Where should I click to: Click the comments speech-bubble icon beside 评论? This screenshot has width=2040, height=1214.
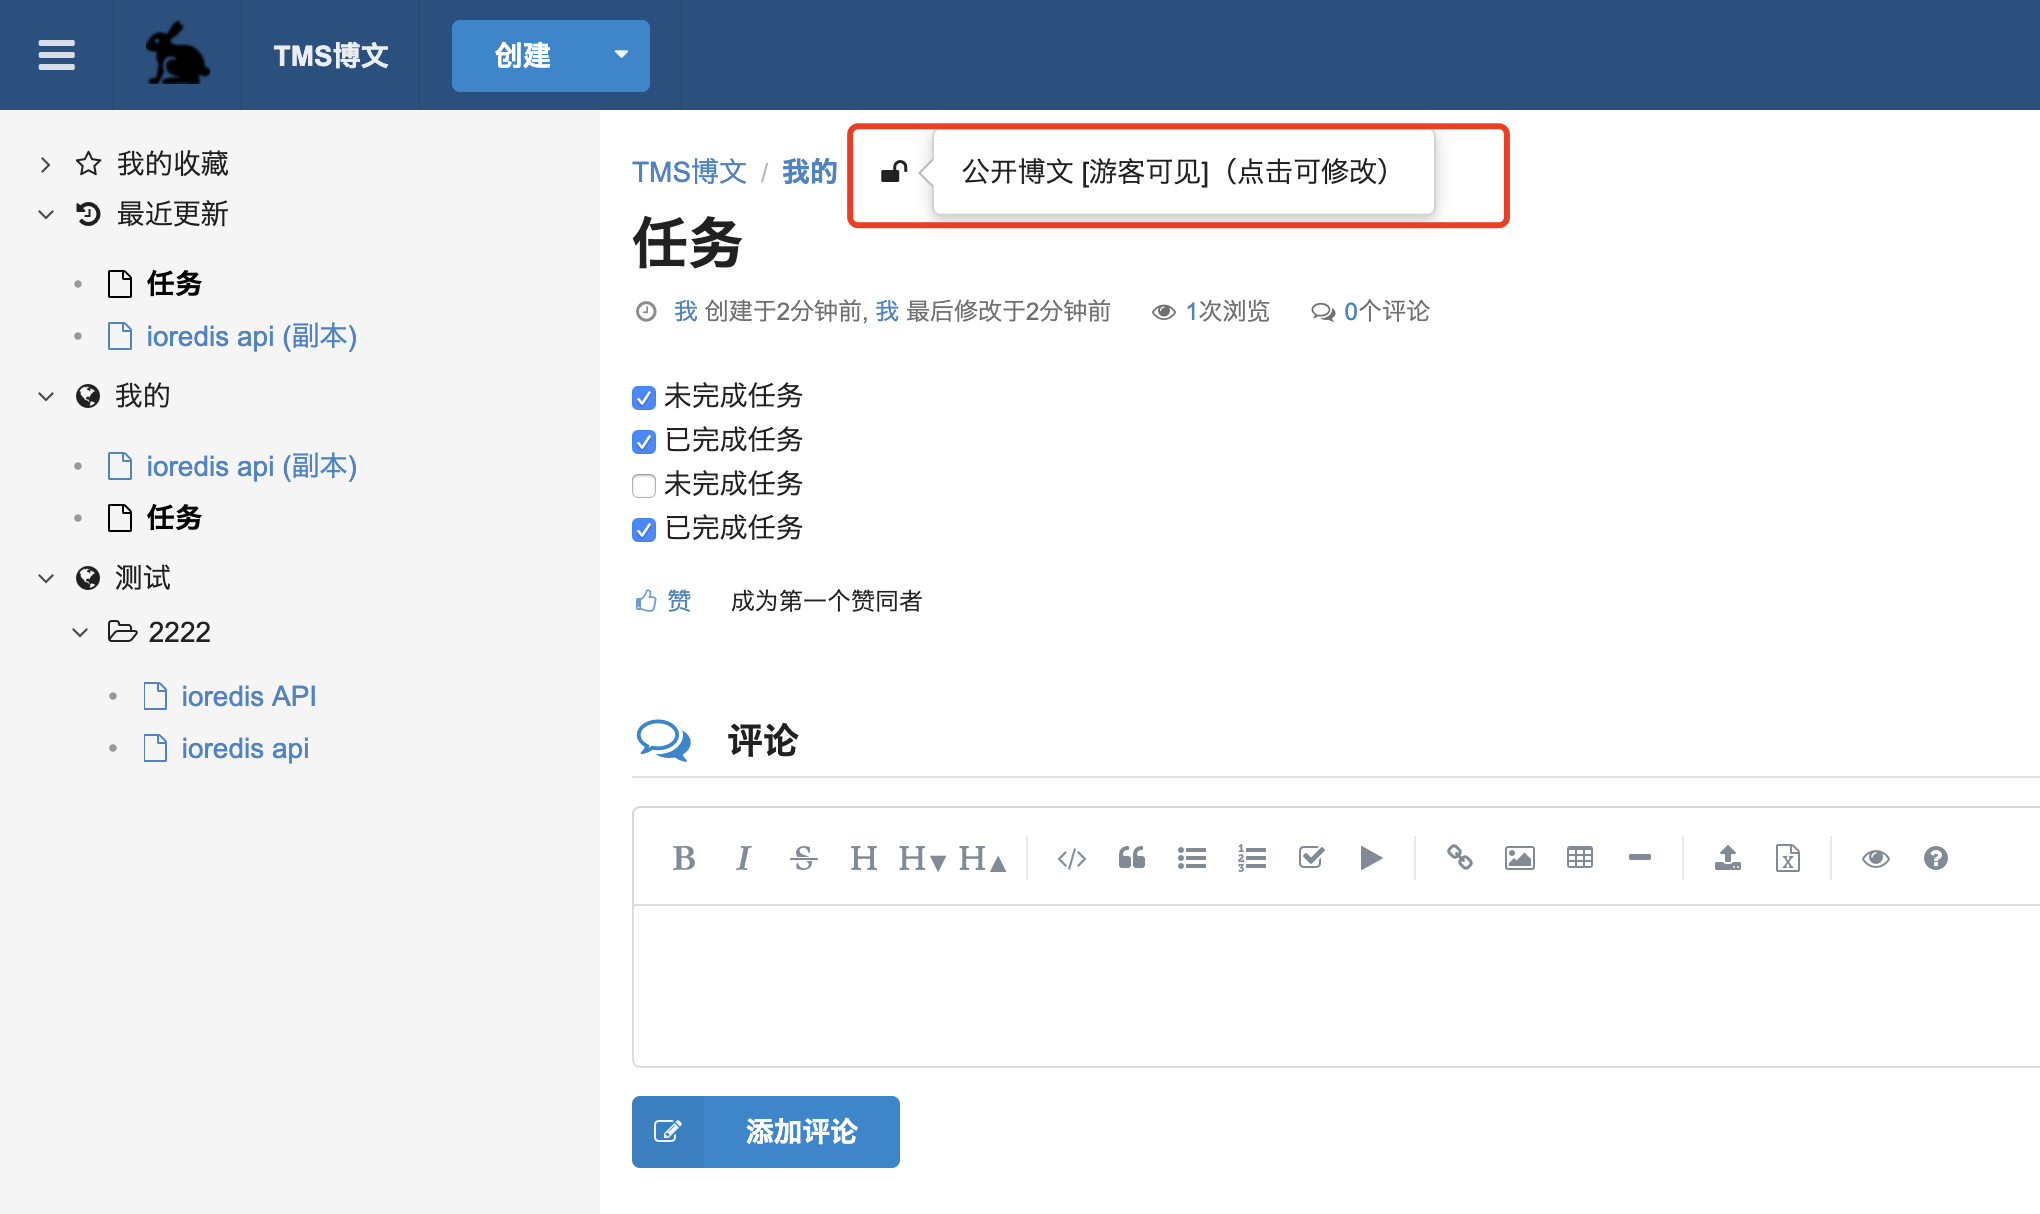coord(663,741)
